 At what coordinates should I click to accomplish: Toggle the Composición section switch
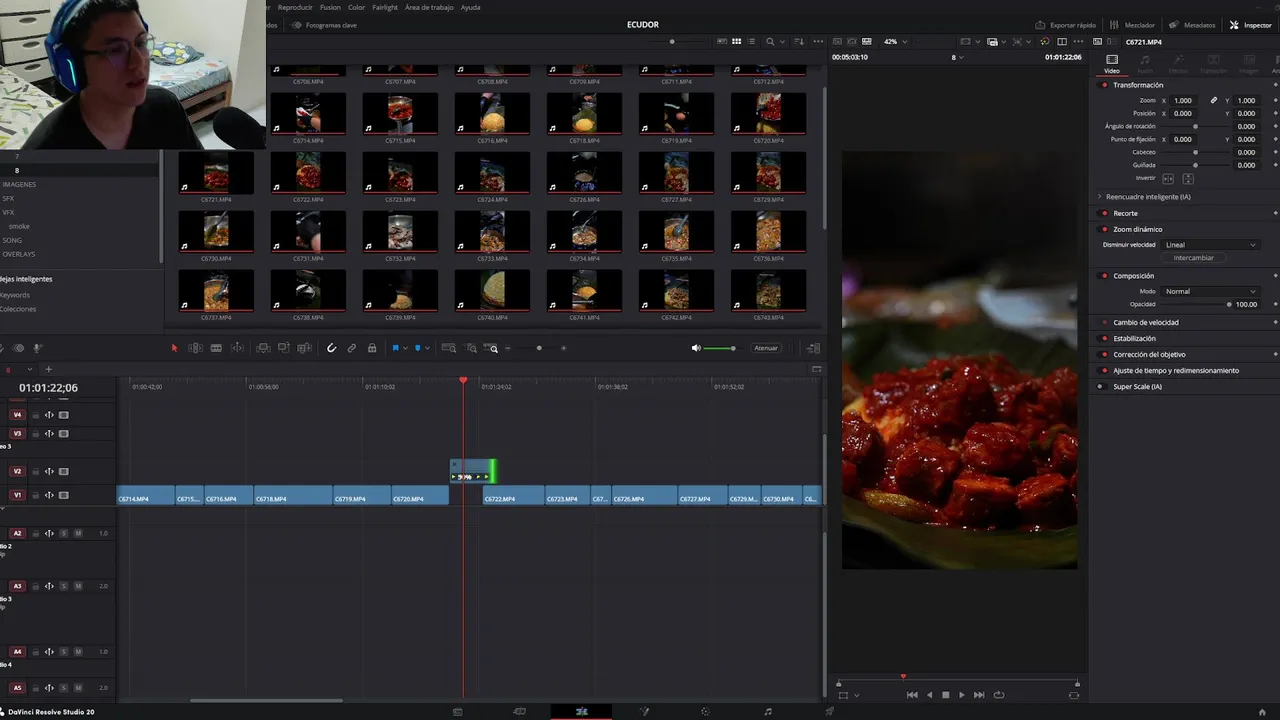[x=1104, y=276]
